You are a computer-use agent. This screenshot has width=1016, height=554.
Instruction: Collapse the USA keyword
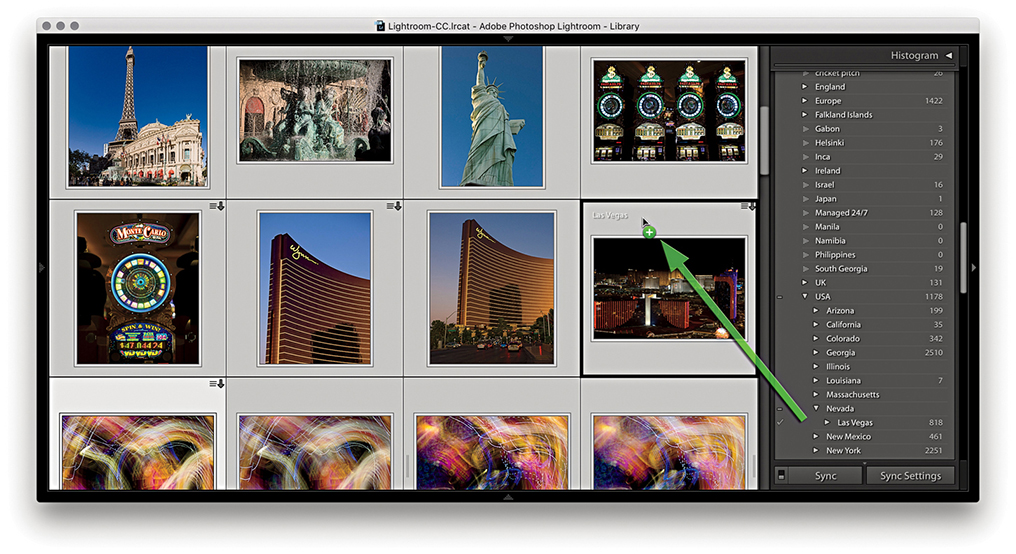tap(805, 297)
